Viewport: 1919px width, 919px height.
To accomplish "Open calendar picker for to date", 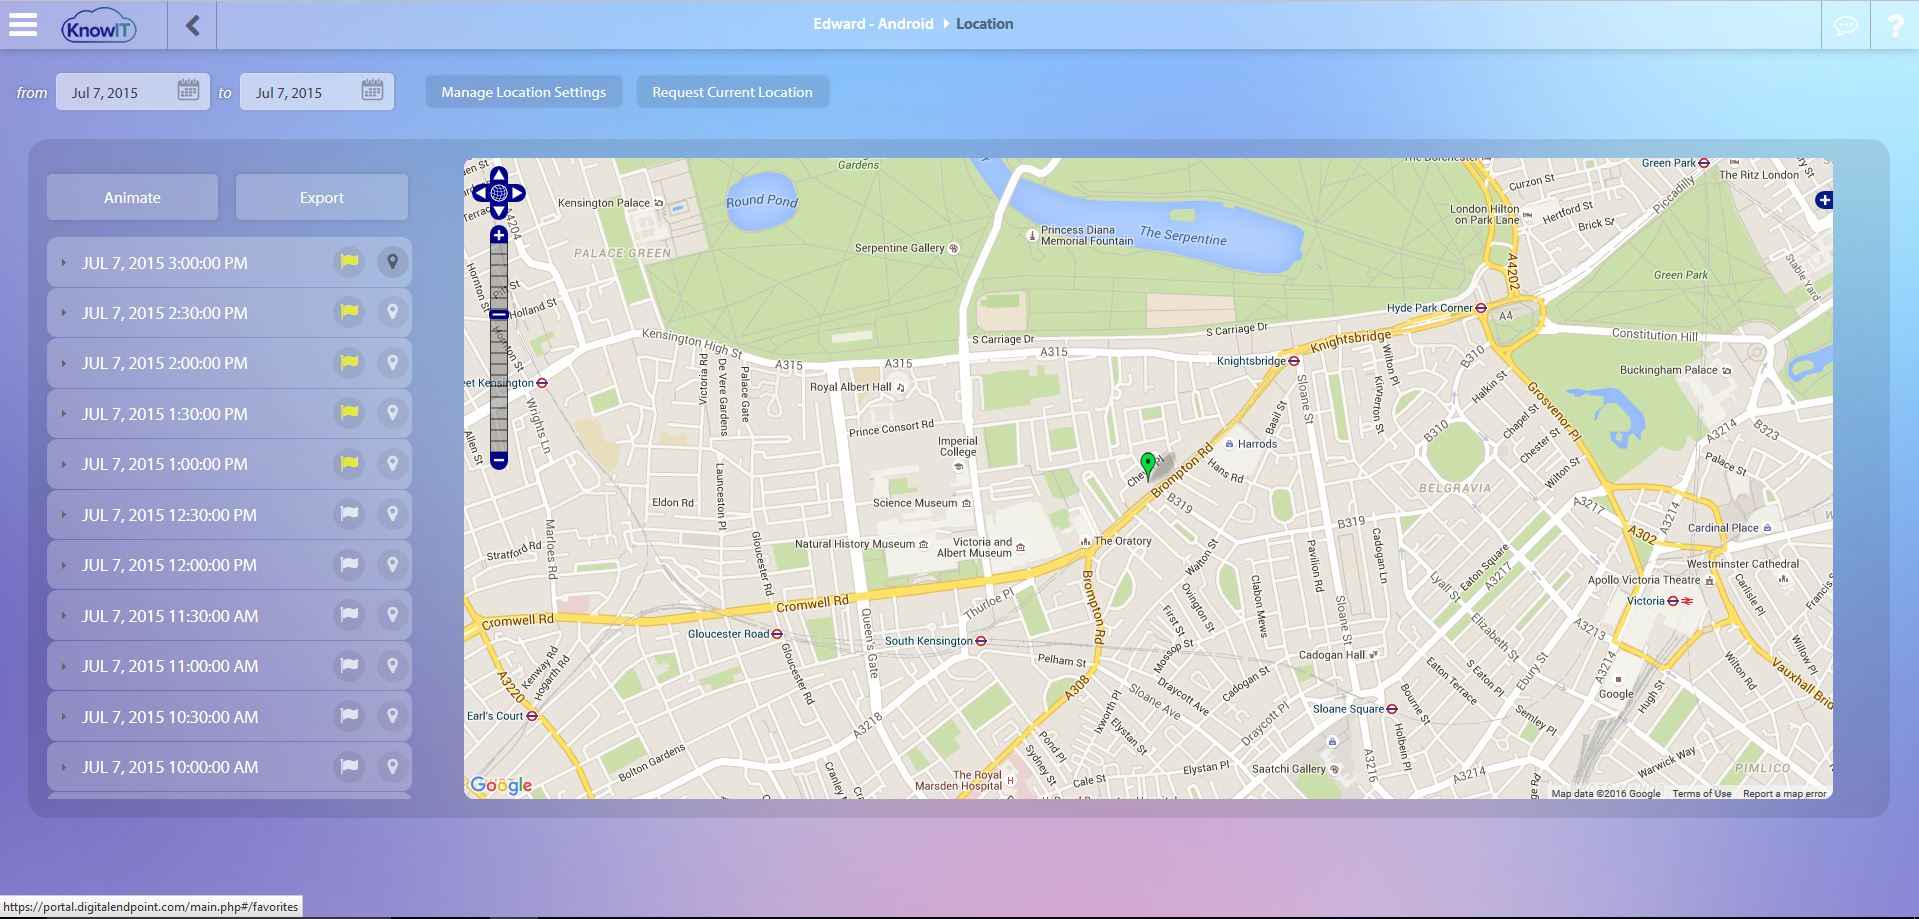I will (372, 90).
